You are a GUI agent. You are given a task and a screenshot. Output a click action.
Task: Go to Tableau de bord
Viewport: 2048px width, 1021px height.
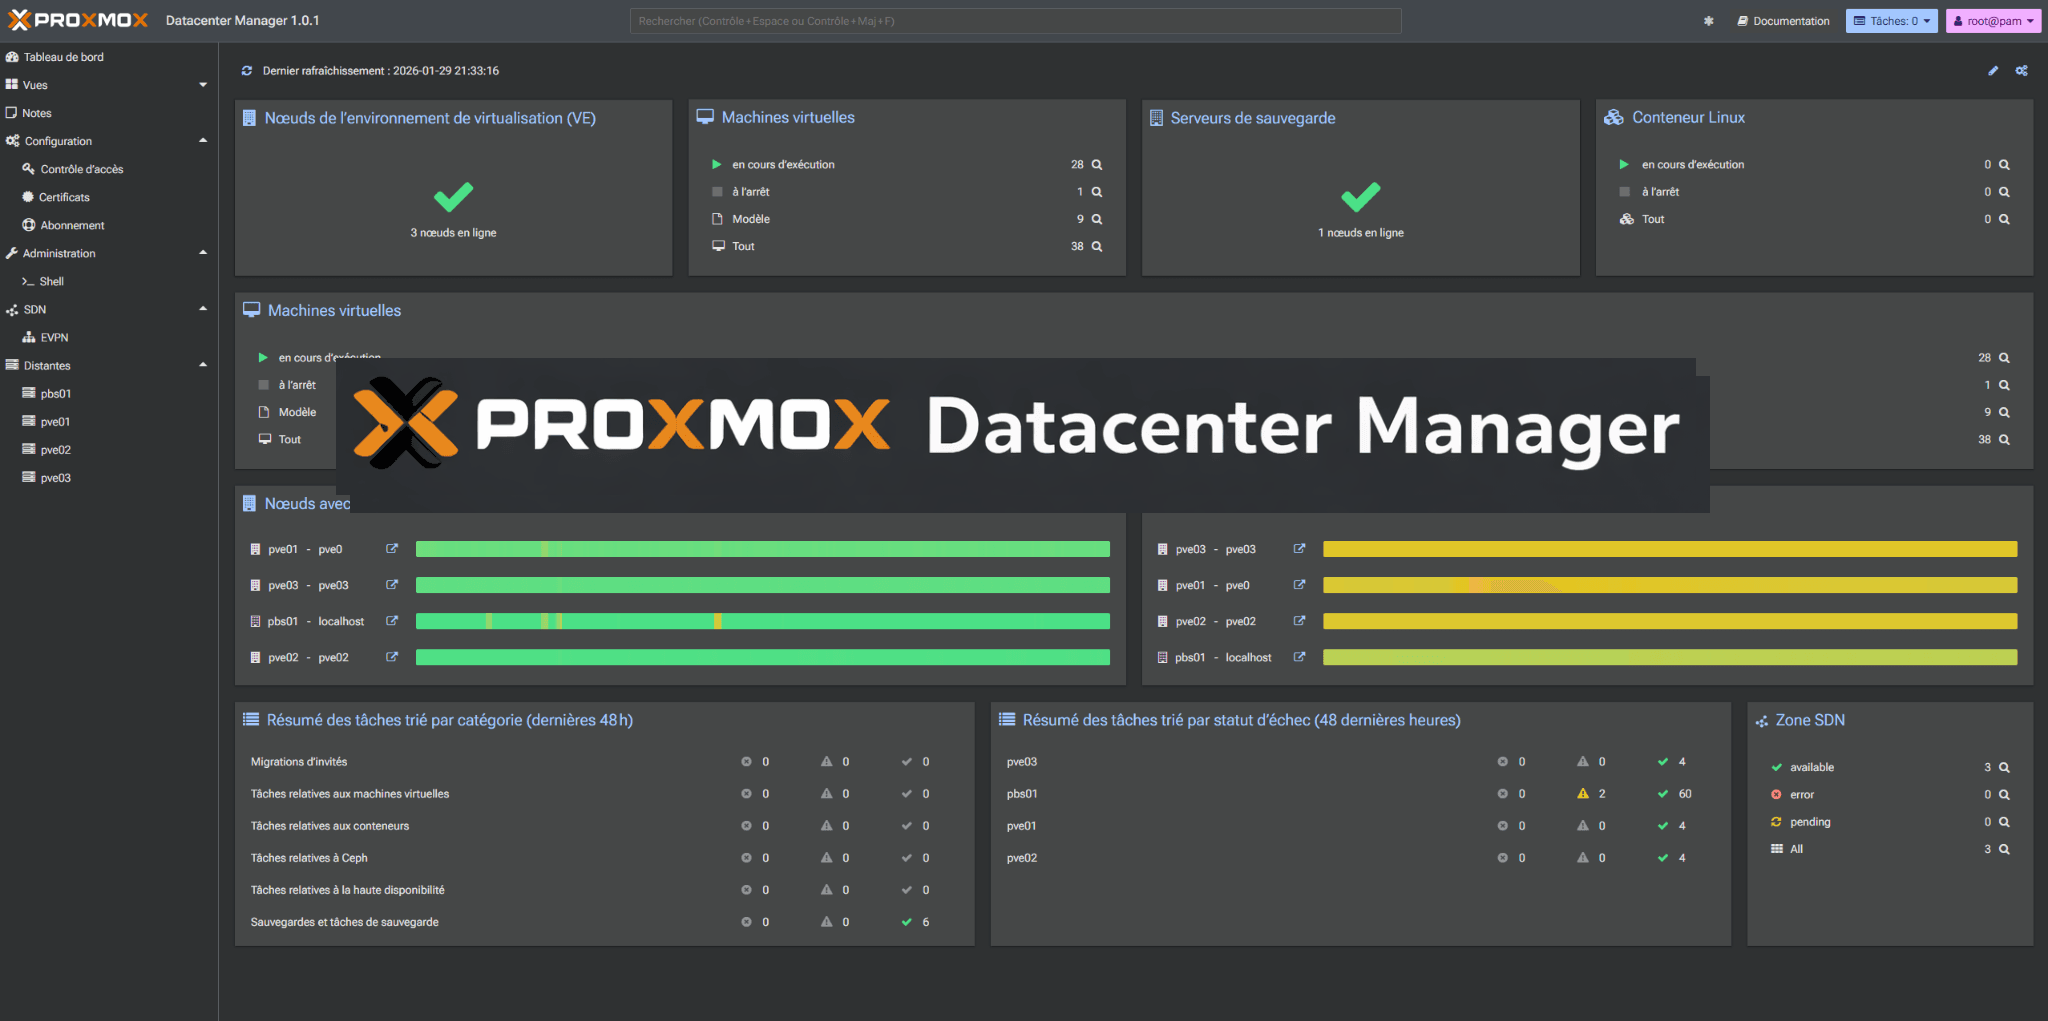(x=63, y=57)
